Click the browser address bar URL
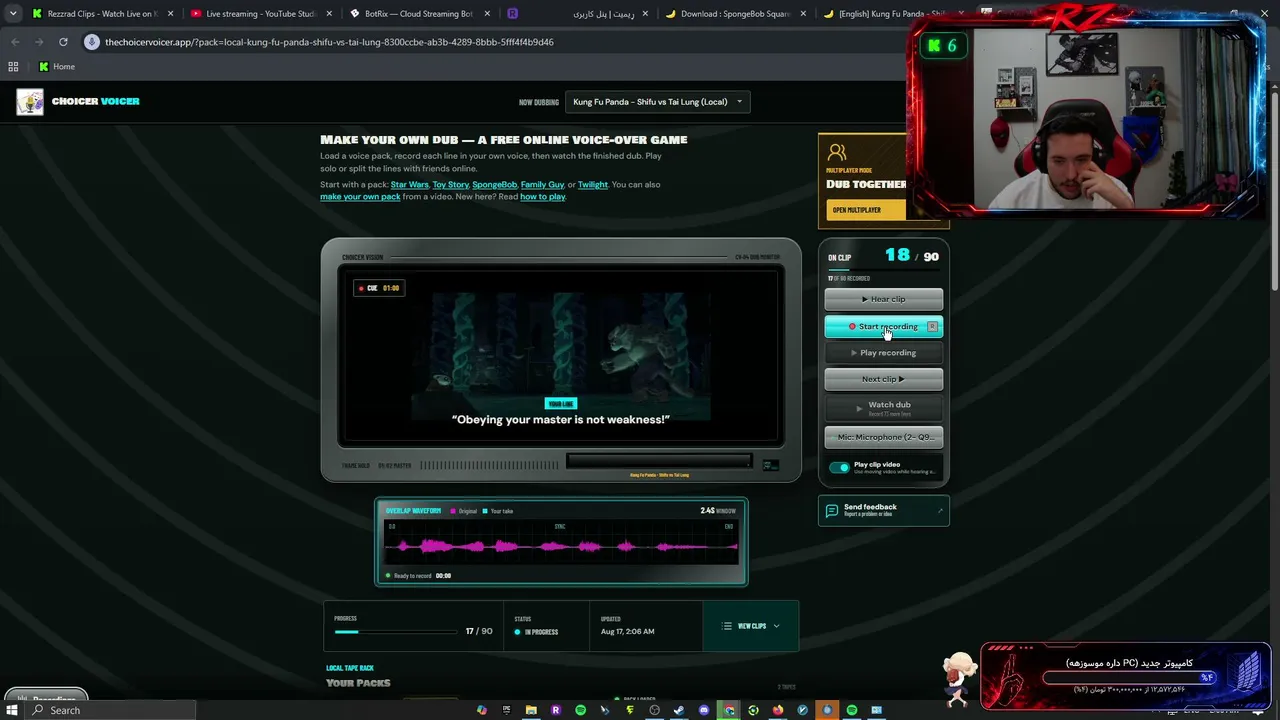The height and width of the screenshot is (720, 1280). pos(330,42)
